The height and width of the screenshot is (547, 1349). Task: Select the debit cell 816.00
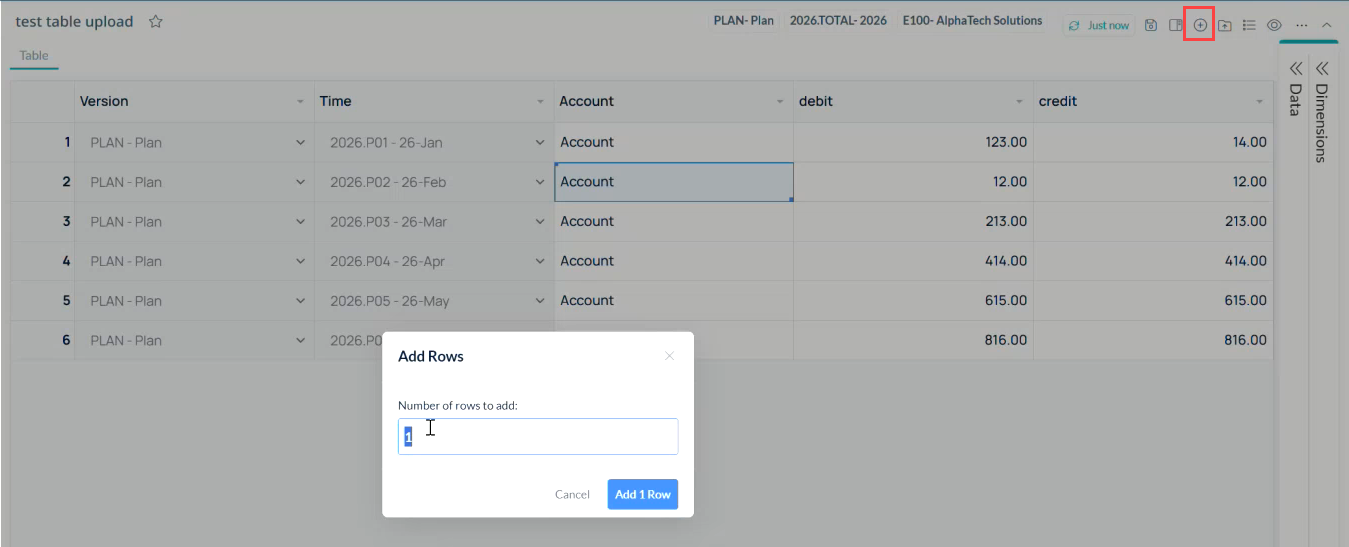[x=914, y=340]
